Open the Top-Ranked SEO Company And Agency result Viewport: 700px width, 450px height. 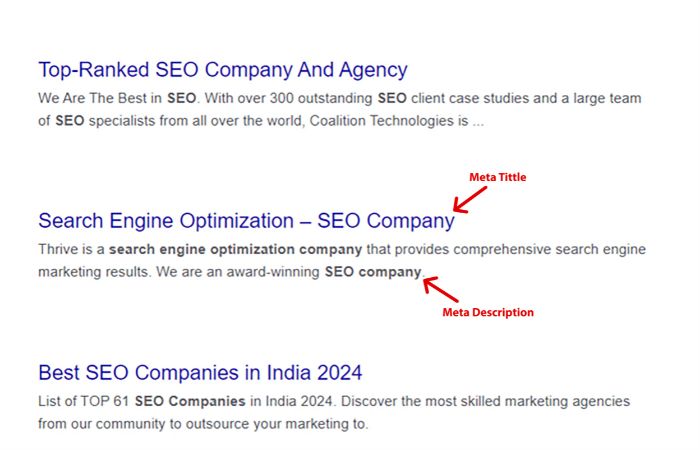tap(222, 70)
